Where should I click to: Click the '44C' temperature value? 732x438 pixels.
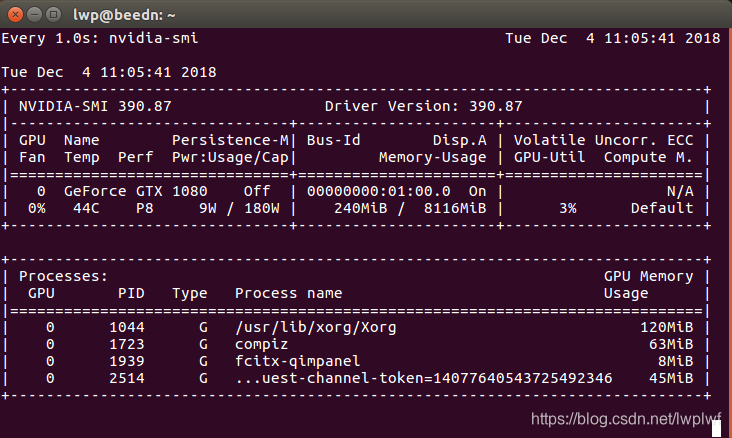(x=86, y=208)
